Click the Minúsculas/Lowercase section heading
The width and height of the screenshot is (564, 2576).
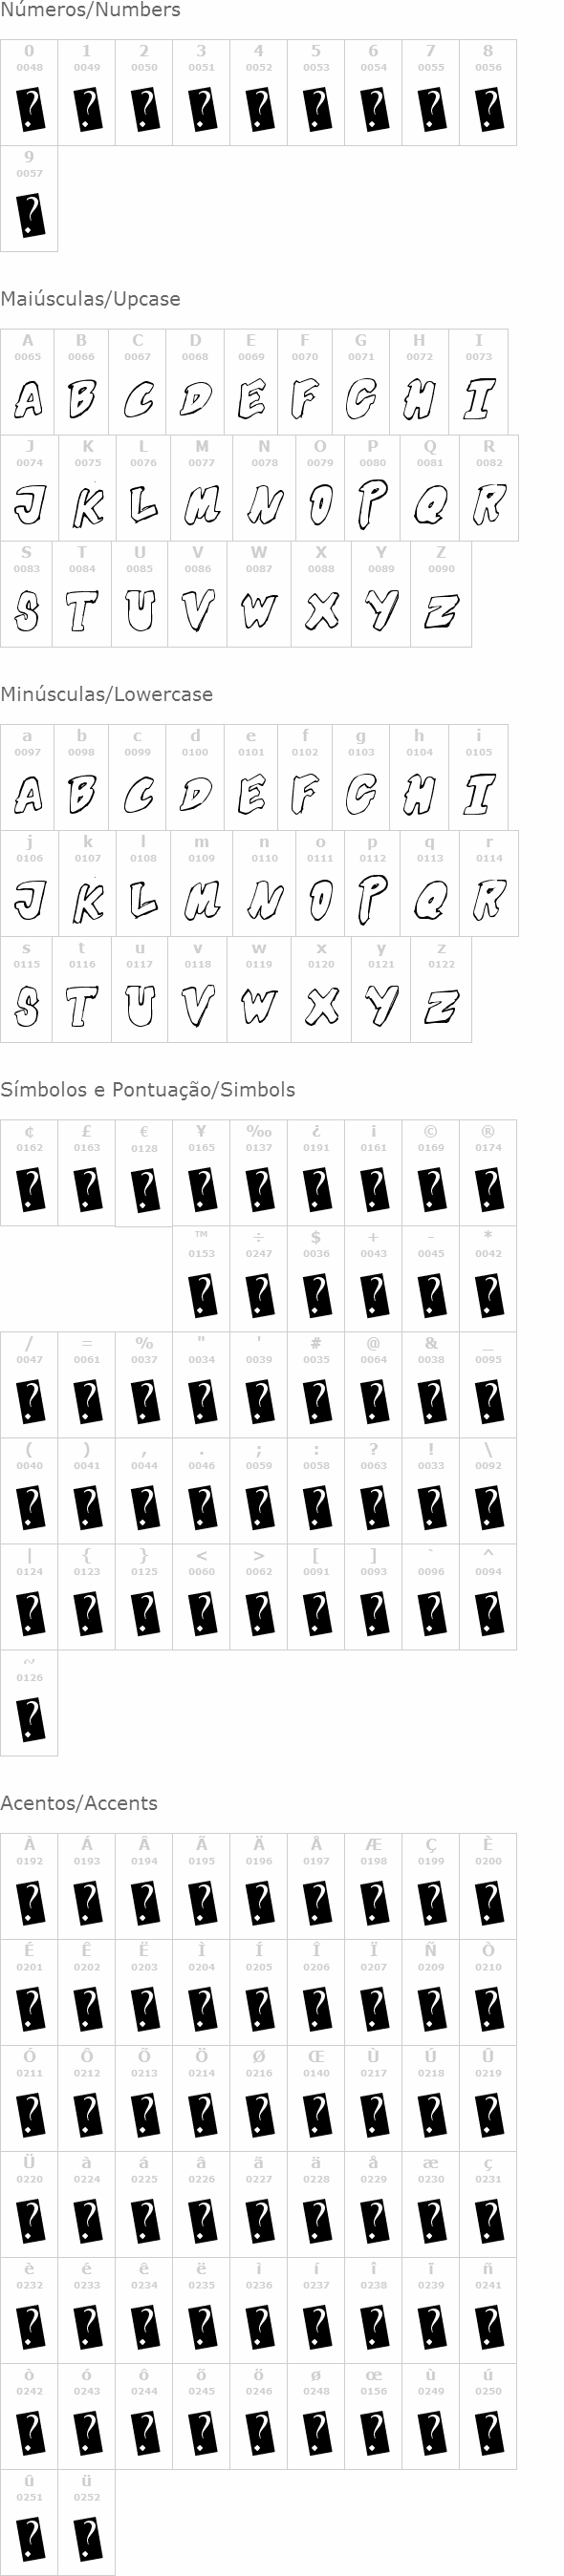[106, 694]
